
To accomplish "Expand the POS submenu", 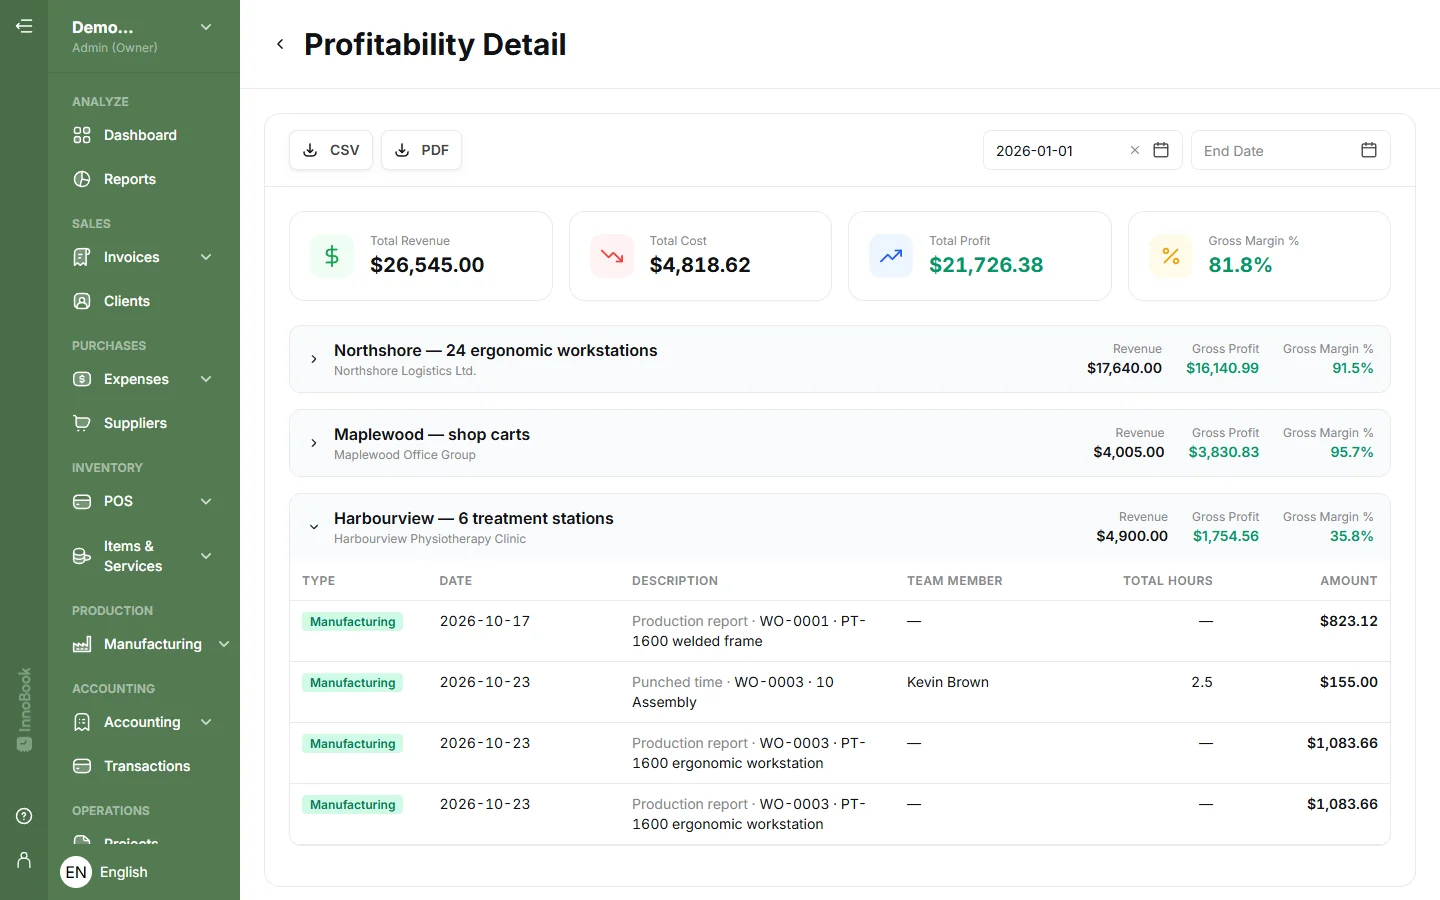I will pos(206,501).
